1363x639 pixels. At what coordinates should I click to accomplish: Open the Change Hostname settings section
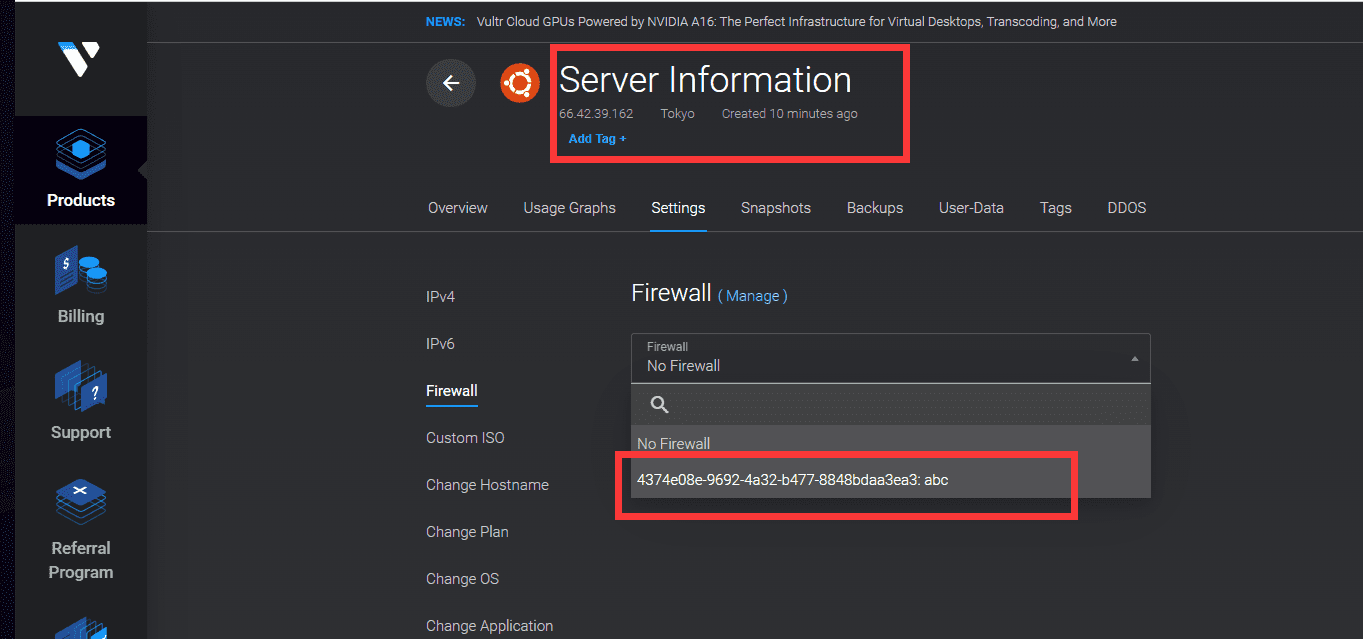[x=487, y=485]
